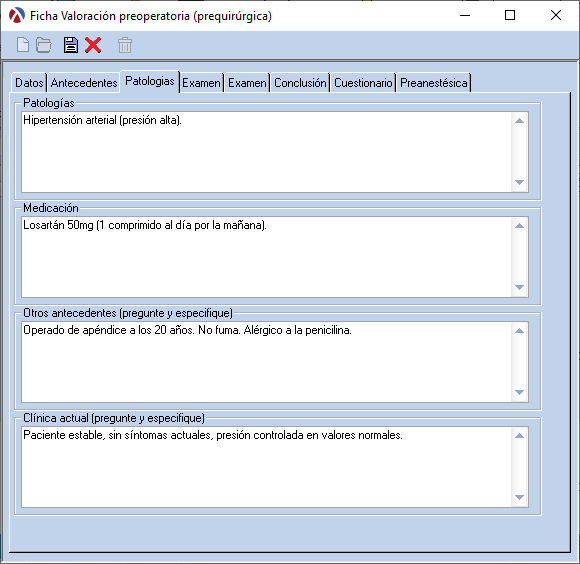Open the Antecedentes tab

84,82
